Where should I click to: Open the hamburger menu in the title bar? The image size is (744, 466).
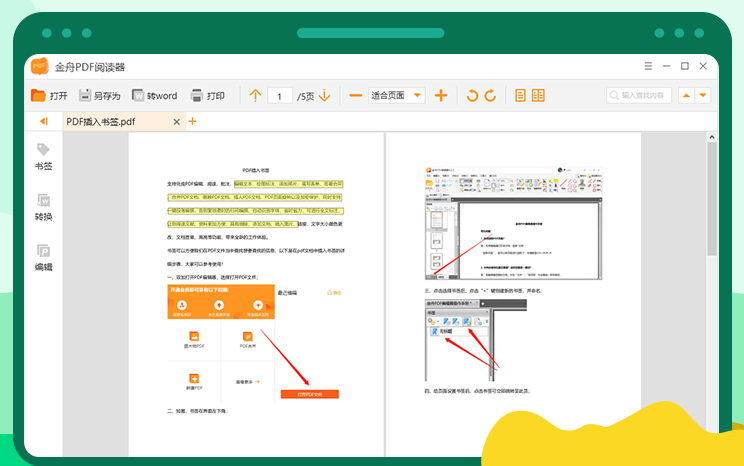coord(648,66)
